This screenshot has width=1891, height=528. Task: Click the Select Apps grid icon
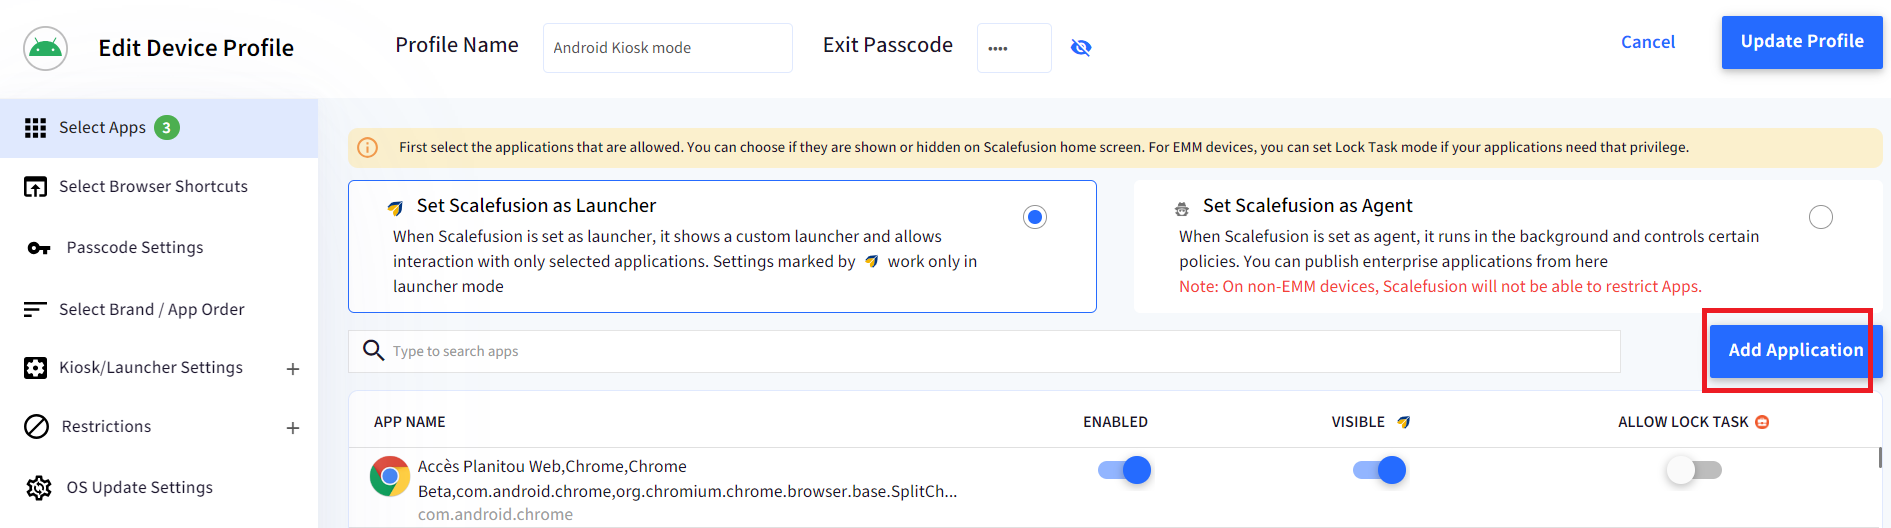pos(36,128)
